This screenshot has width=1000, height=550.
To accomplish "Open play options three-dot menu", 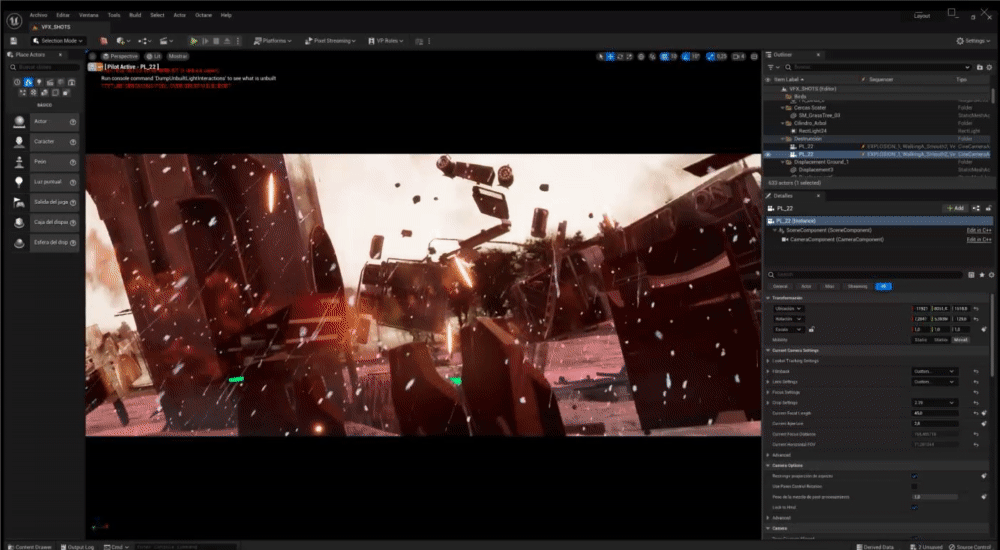I will 239,41.
